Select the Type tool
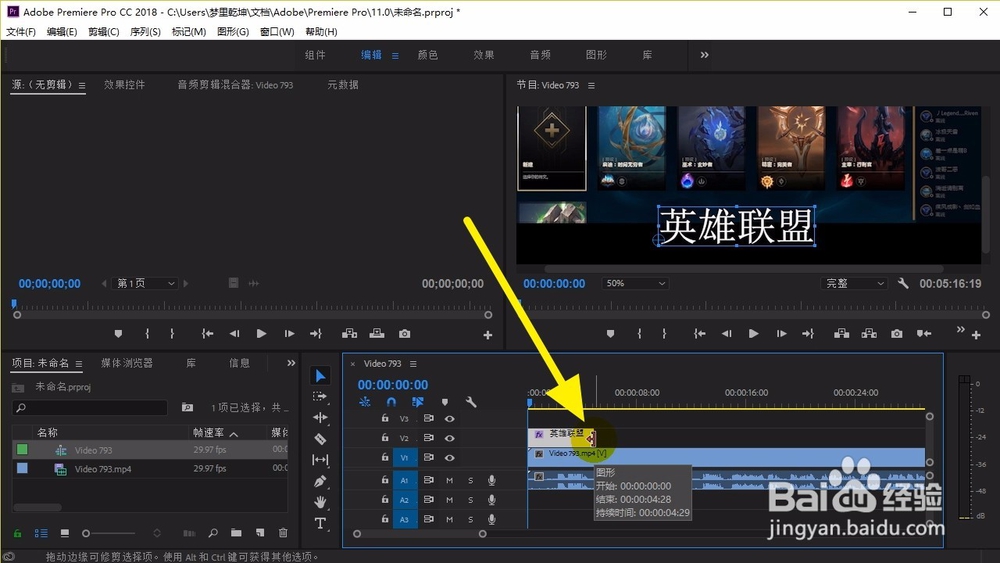Viewport: 1000px width, 563px height. 320,523
